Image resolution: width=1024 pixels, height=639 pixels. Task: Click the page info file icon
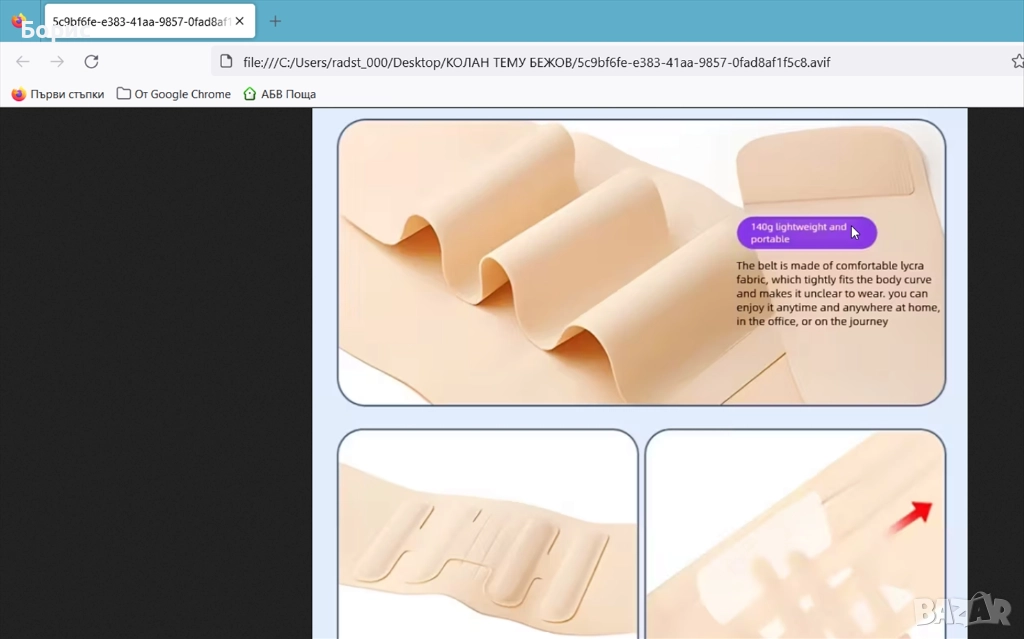click(226, 62)
